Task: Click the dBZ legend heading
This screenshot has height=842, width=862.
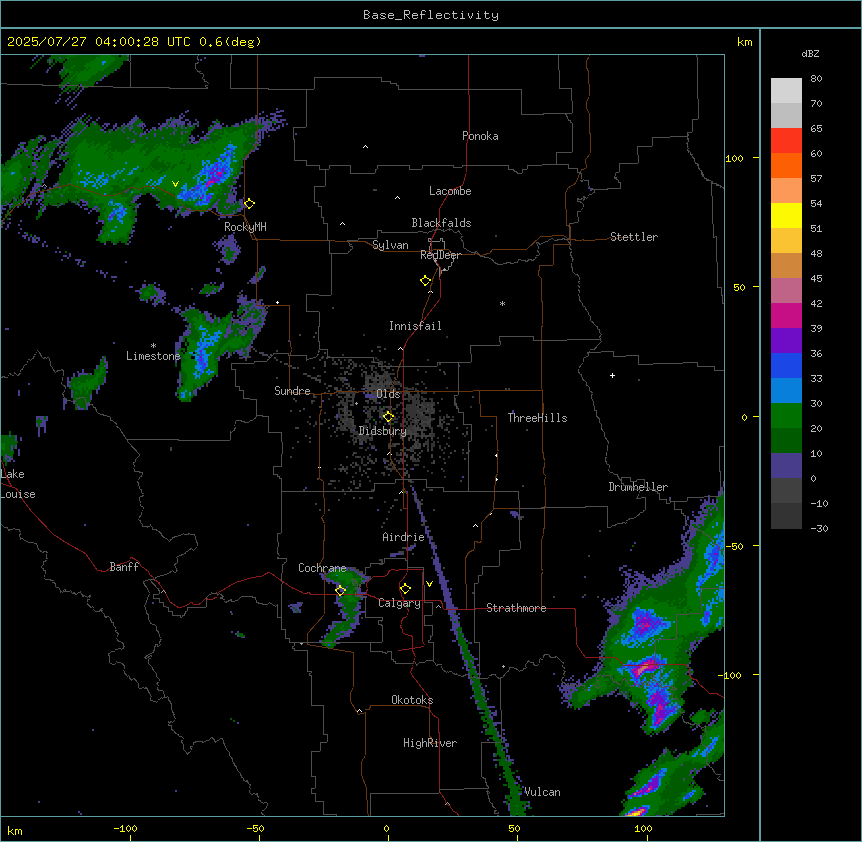Action: [810, 53]
